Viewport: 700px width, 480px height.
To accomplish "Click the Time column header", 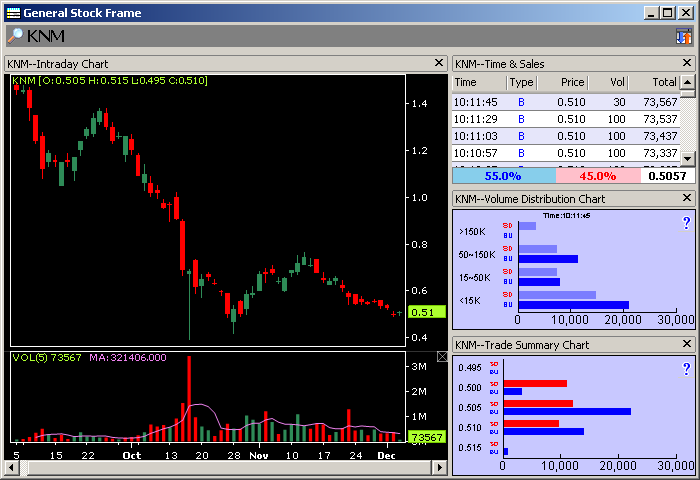I will [x=479, y=83].
